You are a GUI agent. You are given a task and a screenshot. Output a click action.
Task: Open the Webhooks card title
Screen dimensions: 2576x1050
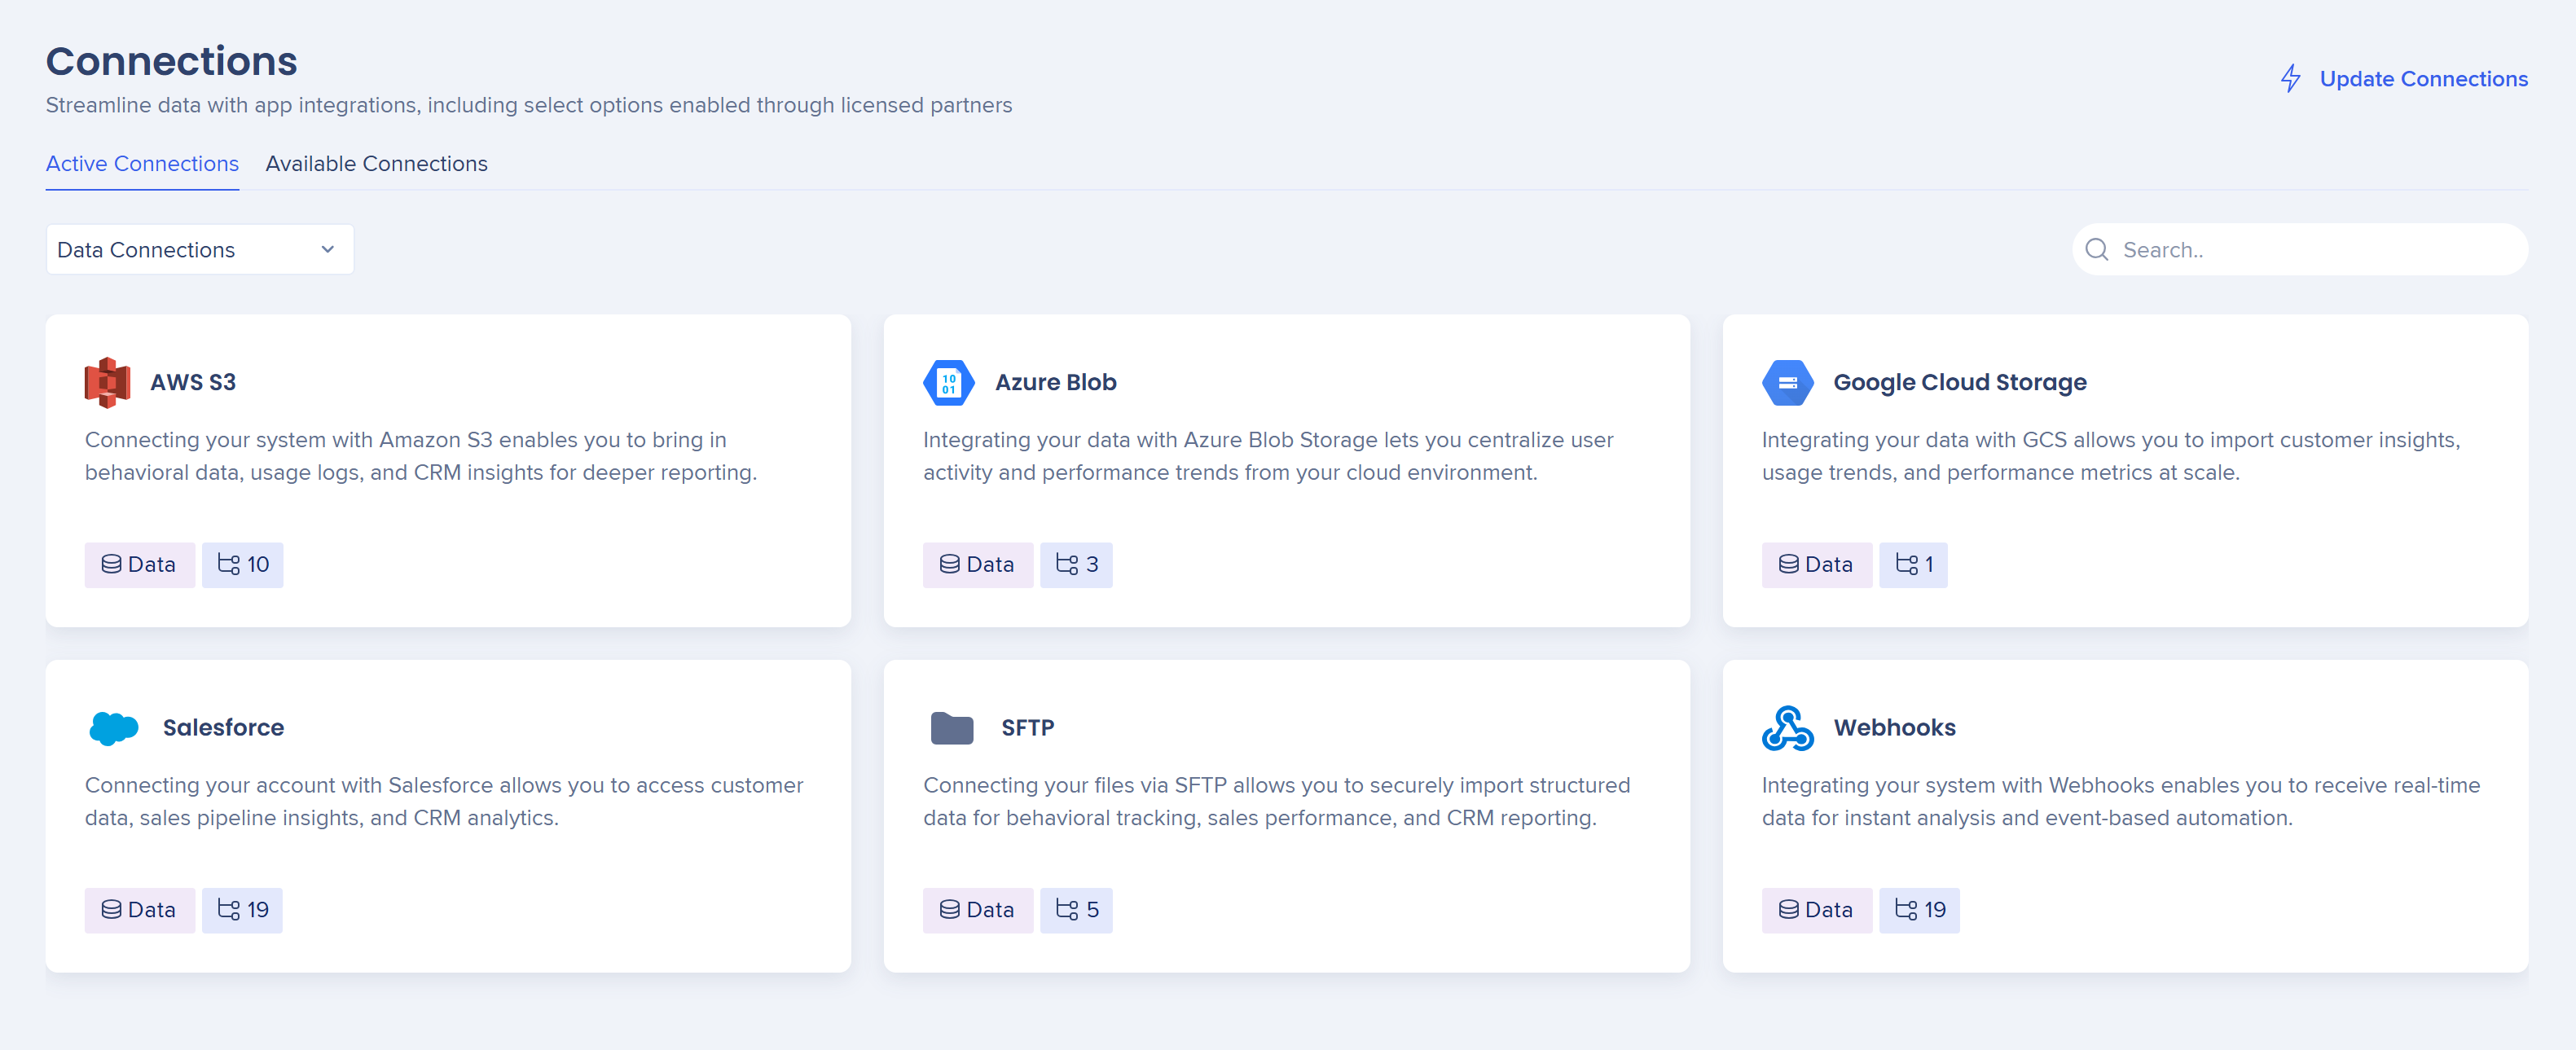(x=1894, y=727)
